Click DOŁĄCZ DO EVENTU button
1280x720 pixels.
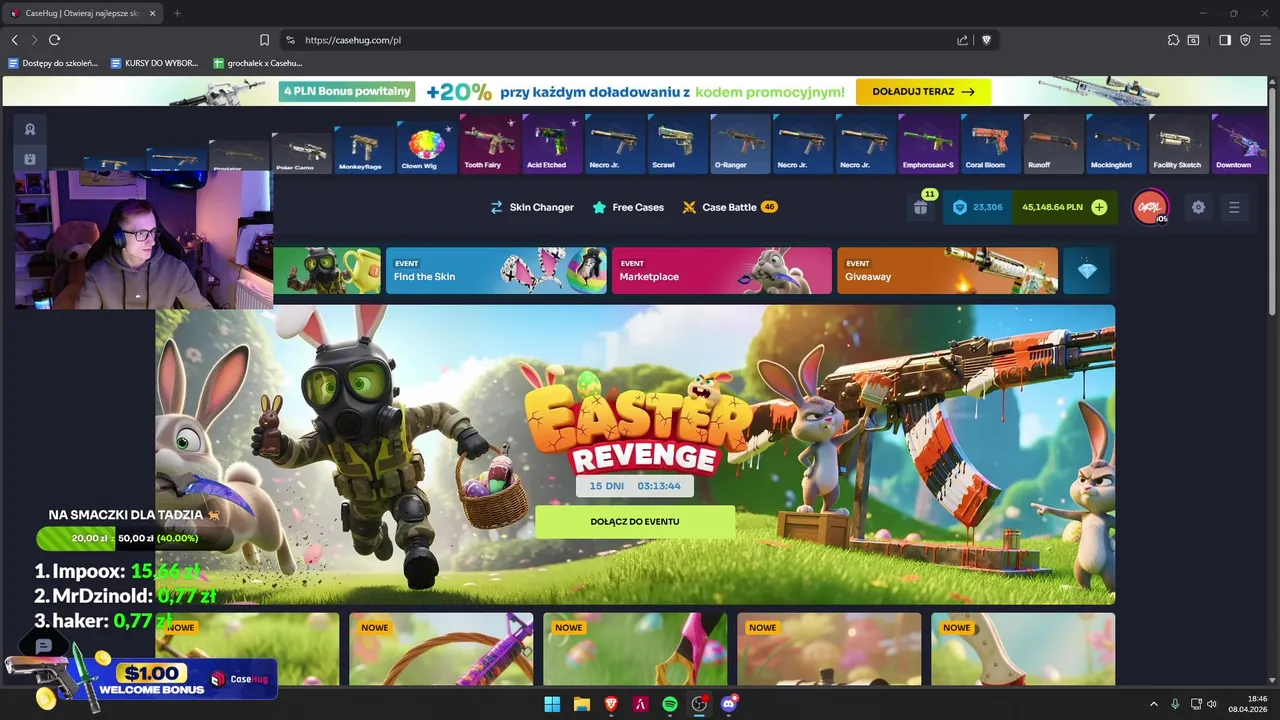click(x=635, y=522)
